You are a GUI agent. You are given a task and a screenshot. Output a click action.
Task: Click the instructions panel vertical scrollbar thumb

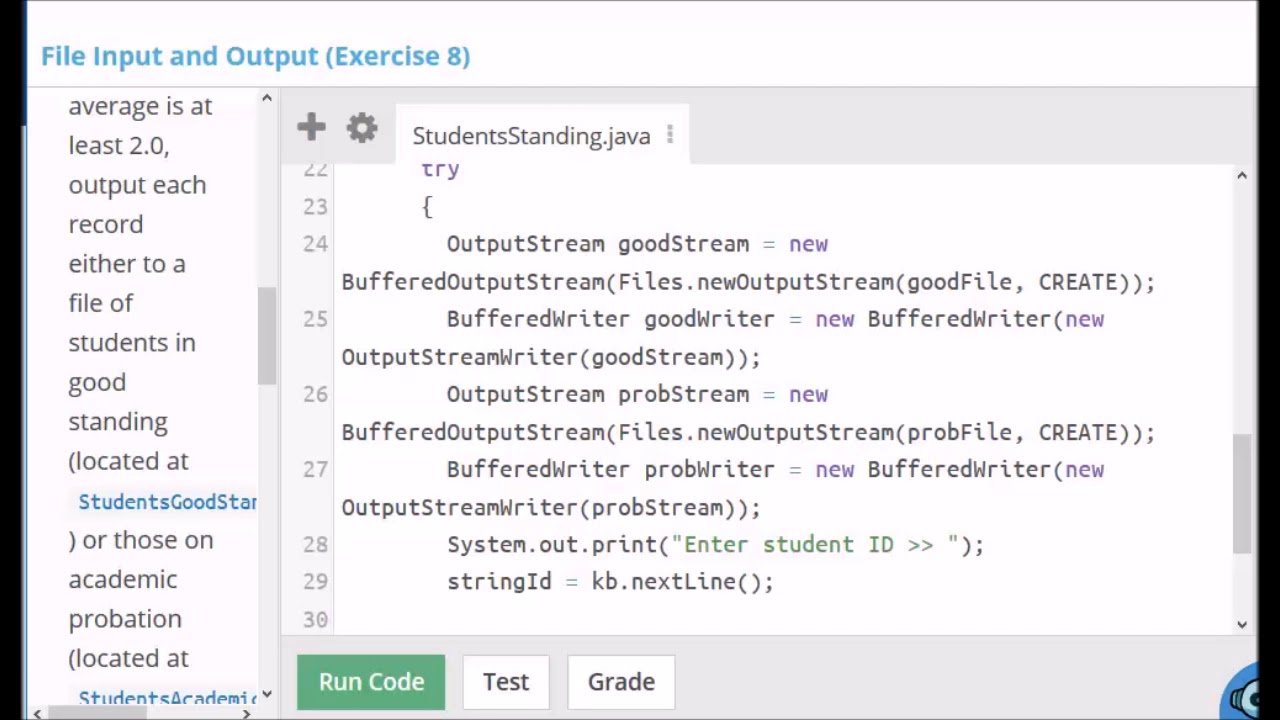[266, 335]
